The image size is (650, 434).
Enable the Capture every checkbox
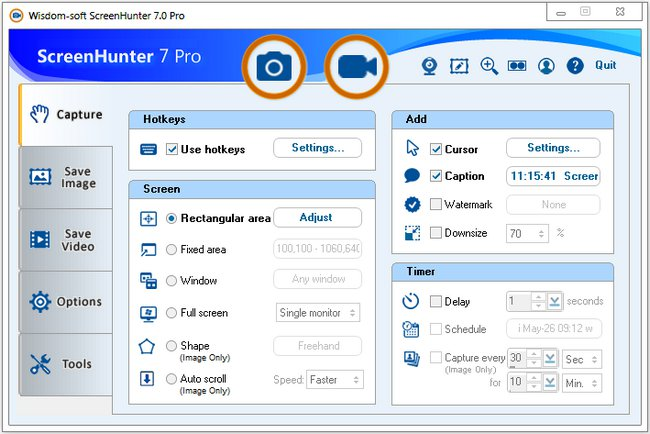coord(436,357)
